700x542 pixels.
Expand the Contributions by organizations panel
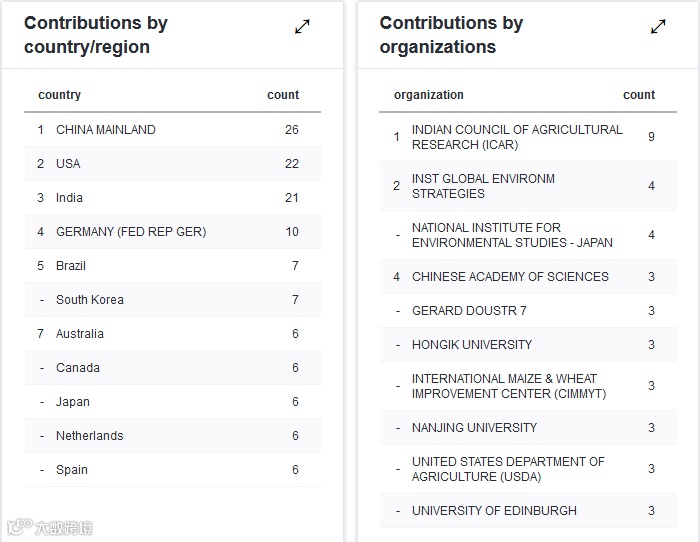(658, 27)
